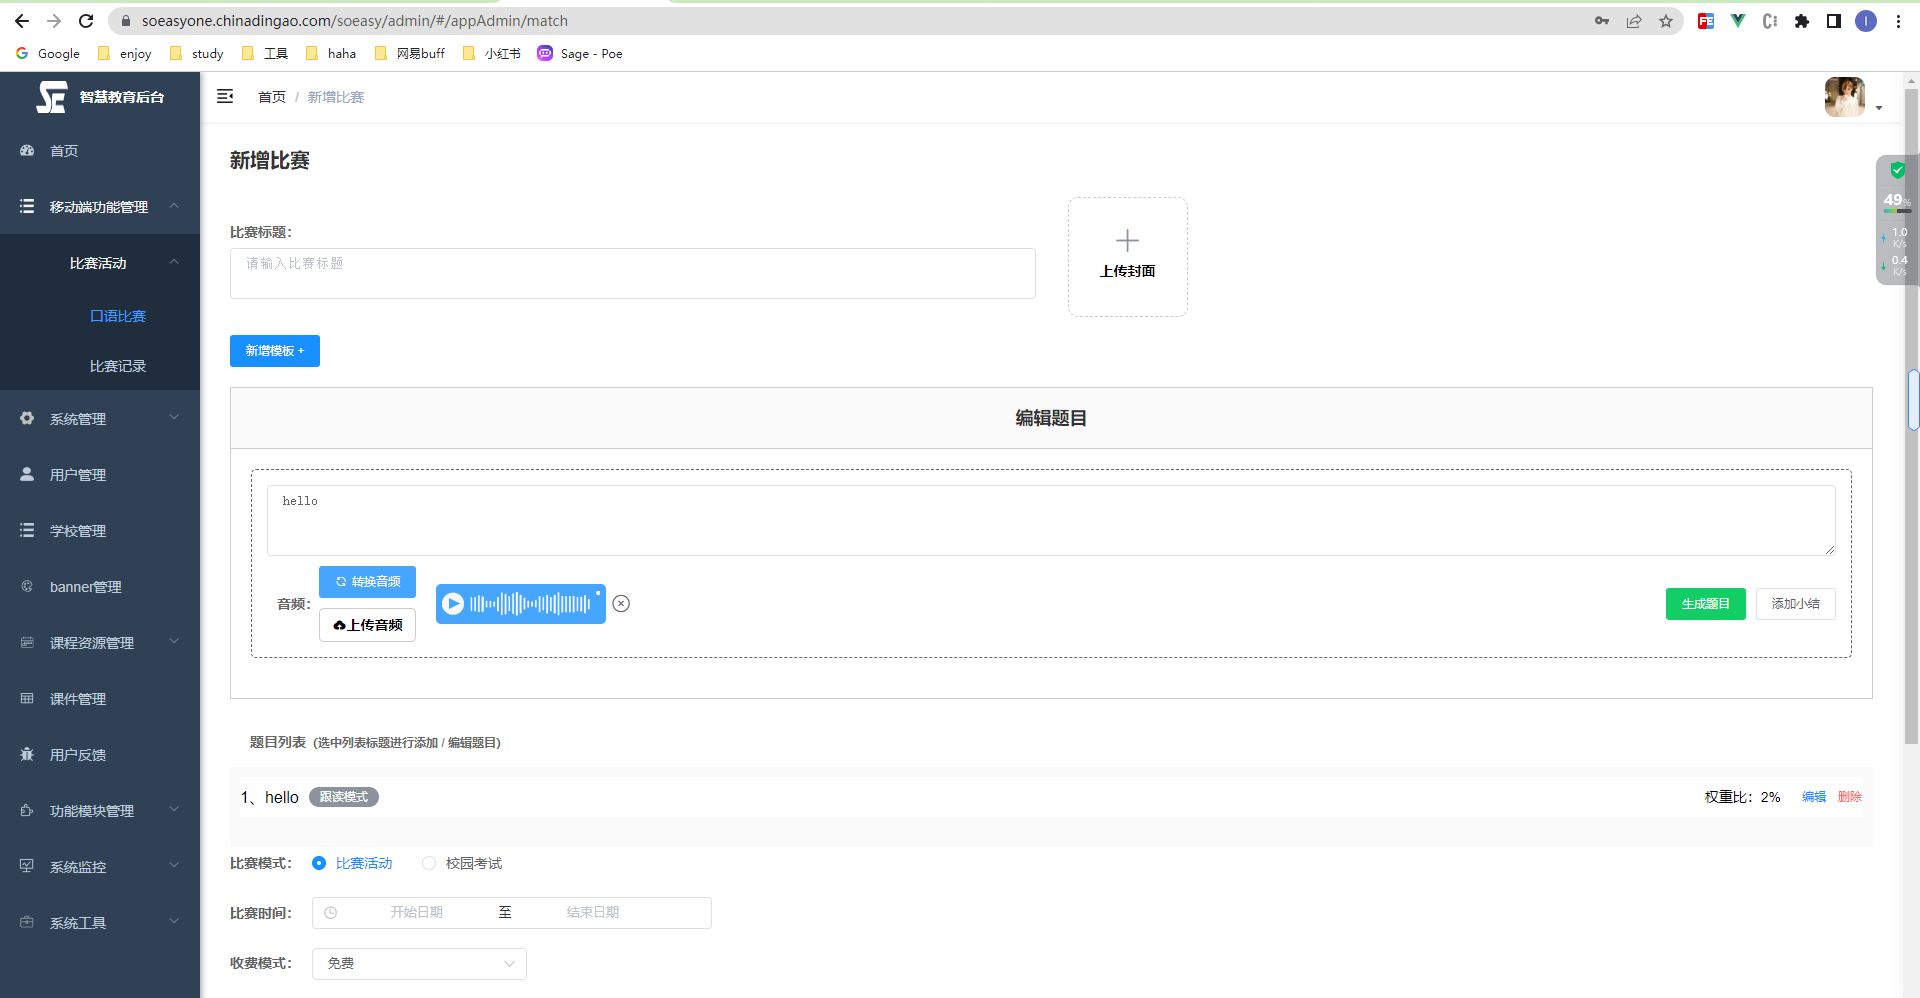Viewport: 1920px width, 998px height.
Task: Expand the 系统监控 menu chevron
Action: 174,866
